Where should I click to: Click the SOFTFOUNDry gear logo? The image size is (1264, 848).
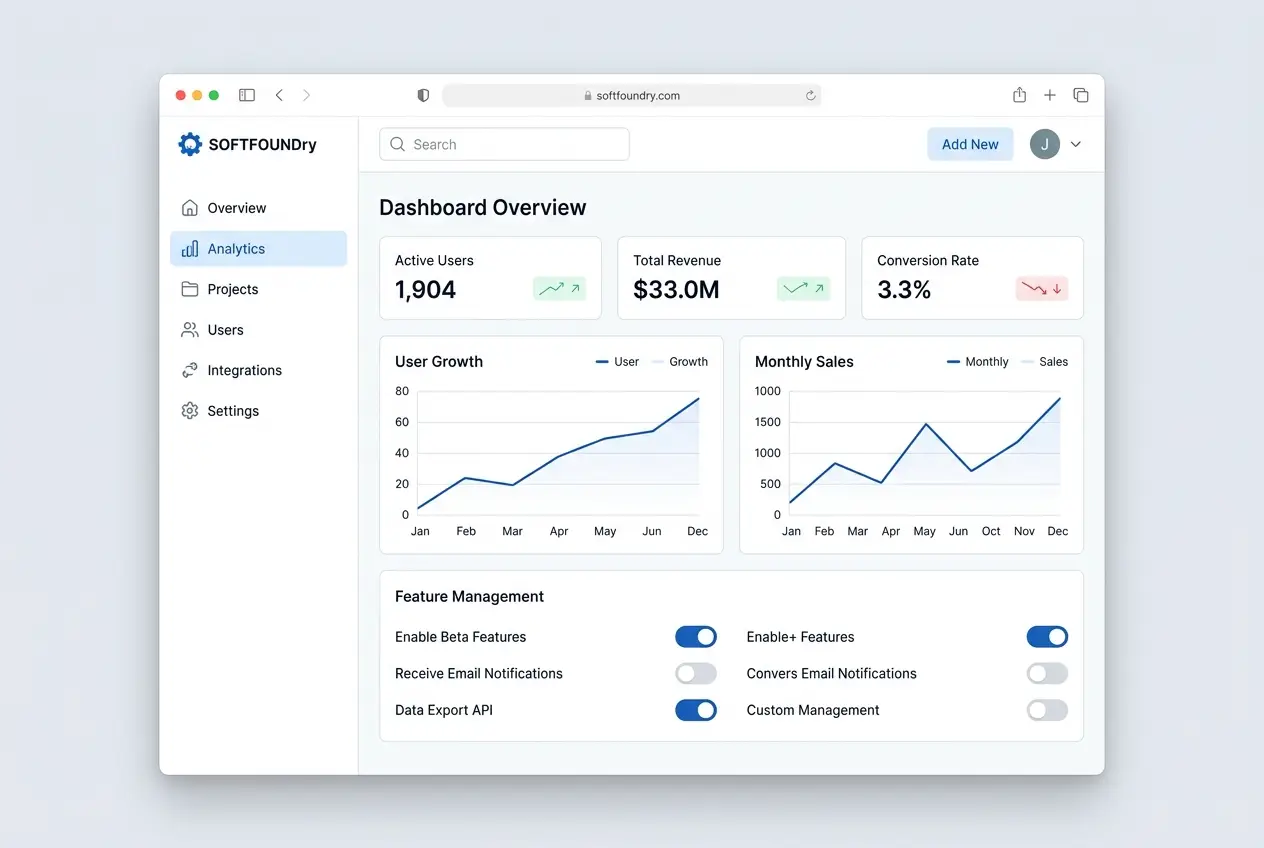pyautogui.click(x=190, y=143)
